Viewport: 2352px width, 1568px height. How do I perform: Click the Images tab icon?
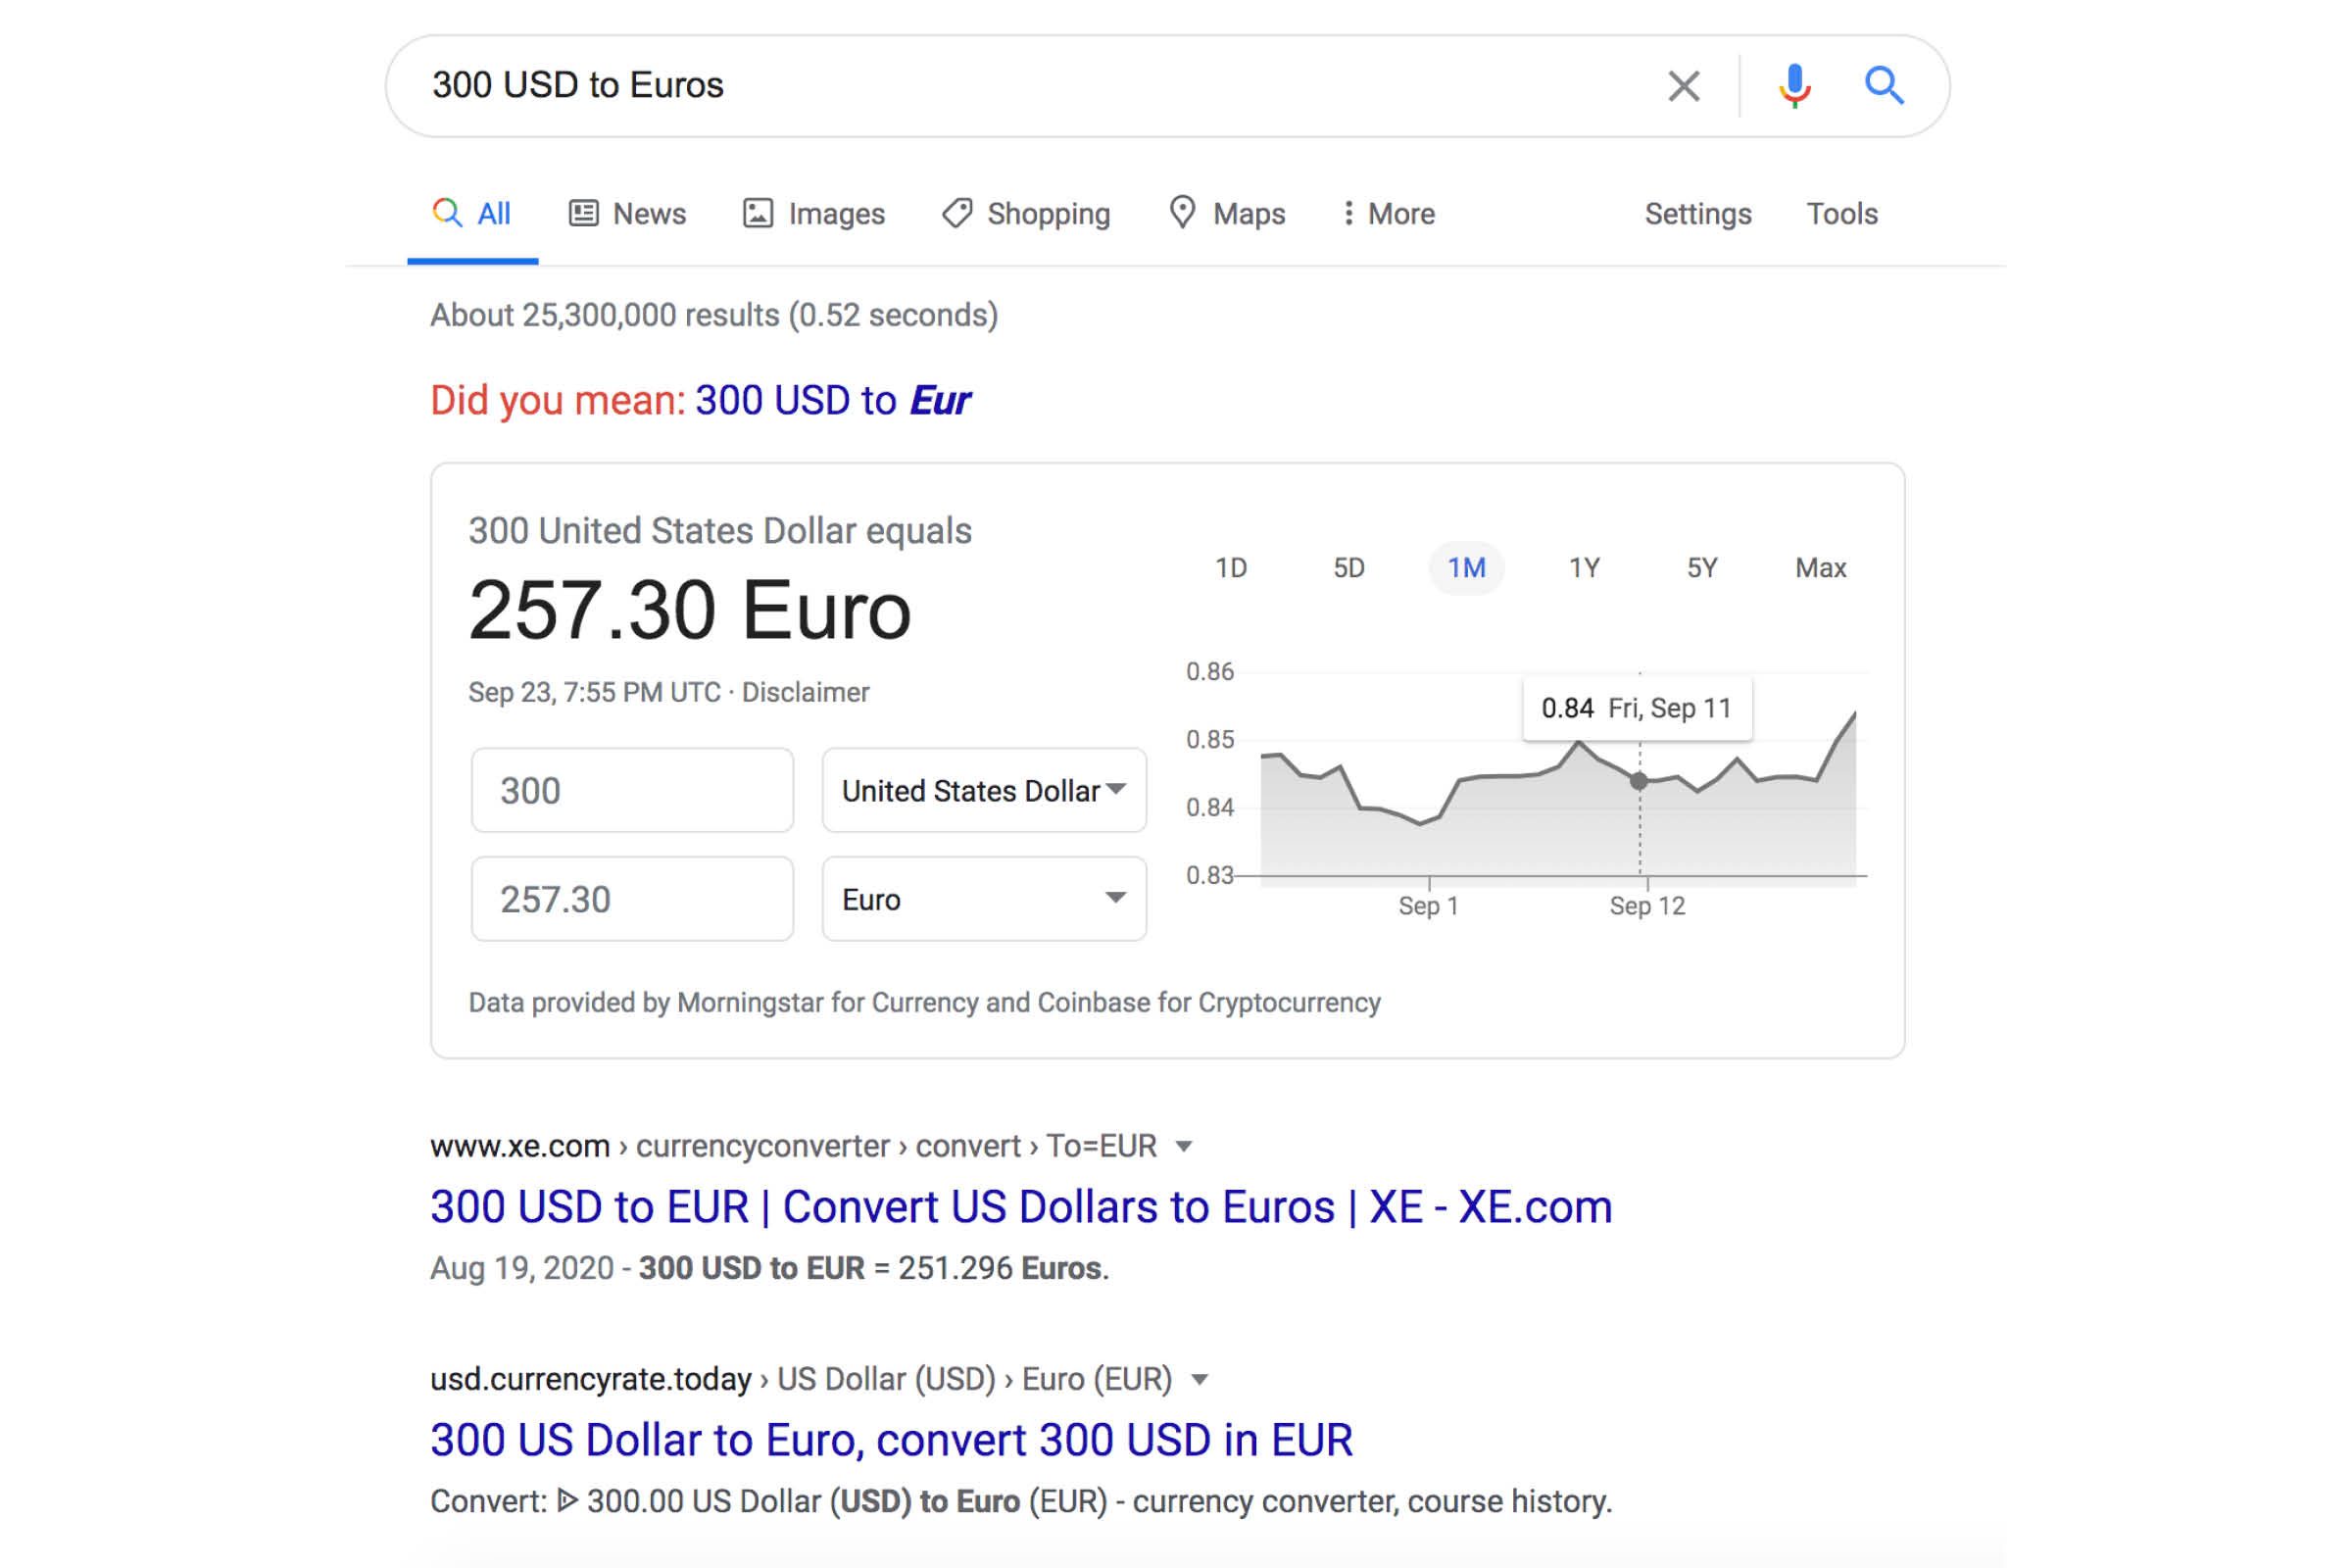(x=758, y=213)
